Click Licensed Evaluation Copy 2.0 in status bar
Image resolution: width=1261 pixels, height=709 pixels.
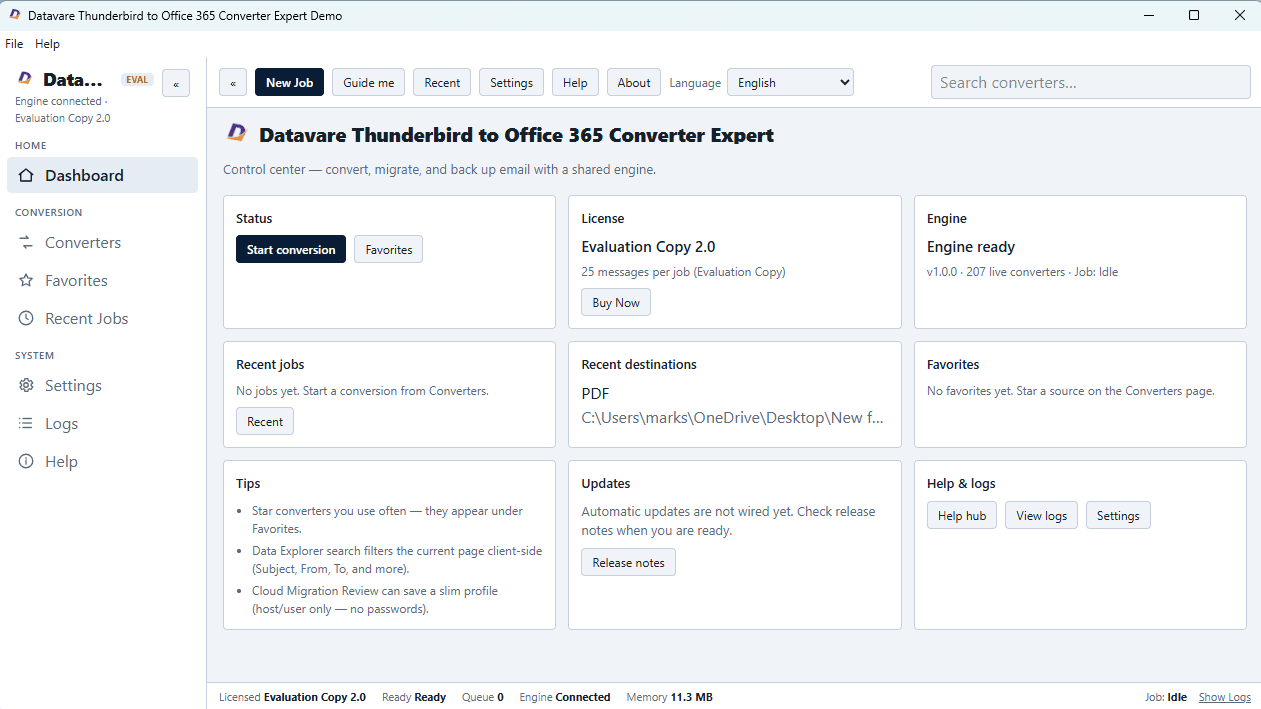click(292, 697)
